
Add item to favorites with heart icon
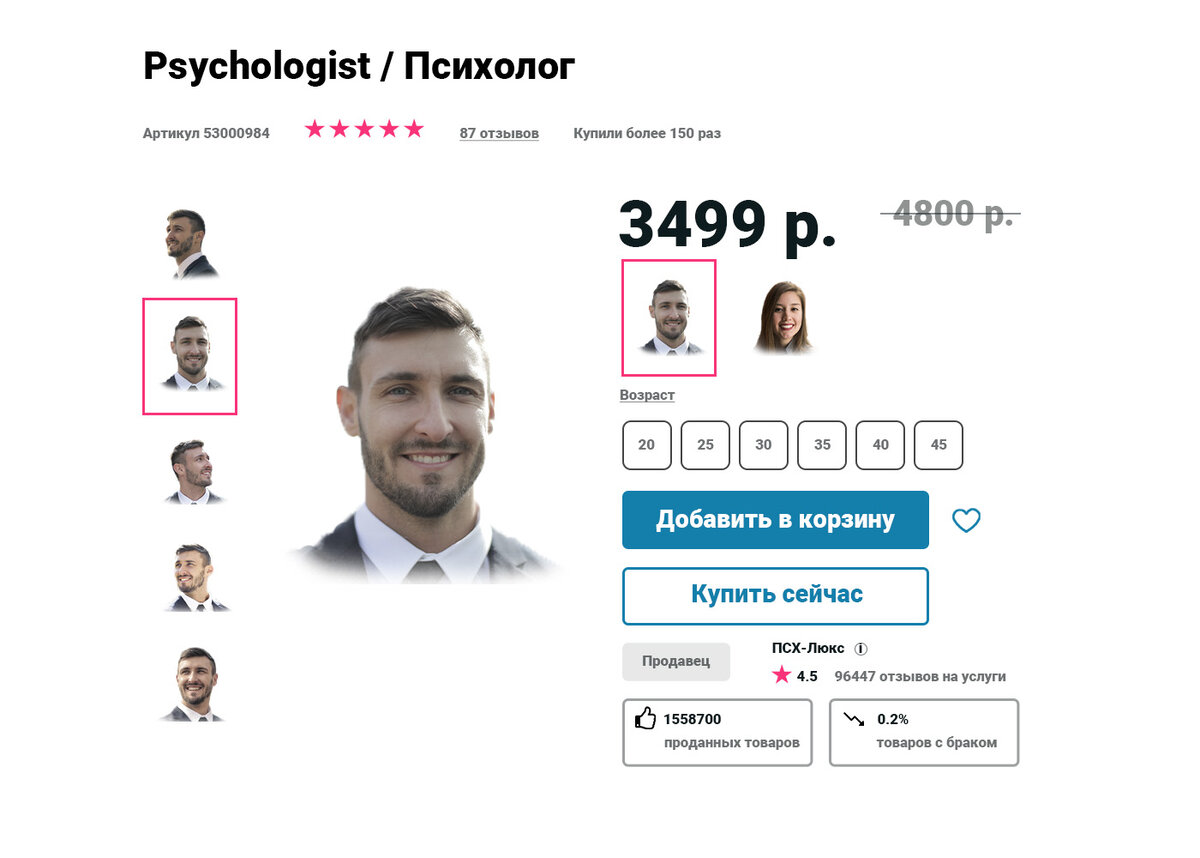click(966, 520)
